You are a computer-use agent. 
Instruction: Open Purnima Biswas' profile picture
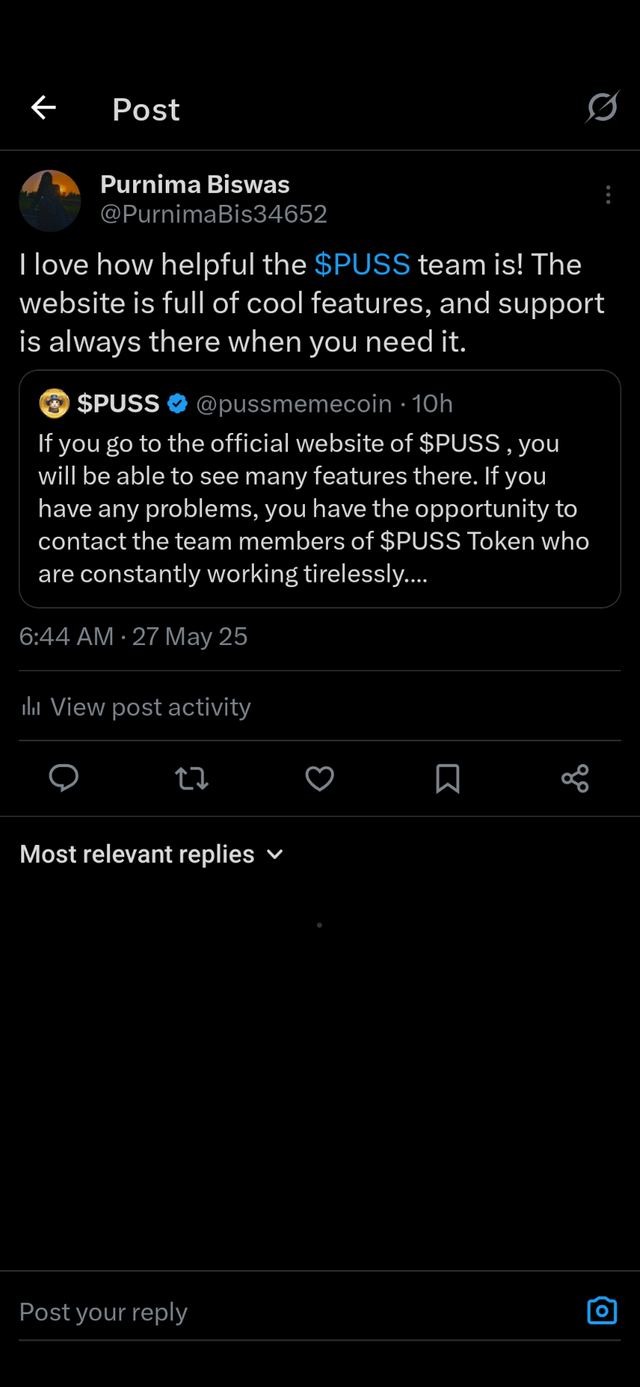tap(50, 200)
